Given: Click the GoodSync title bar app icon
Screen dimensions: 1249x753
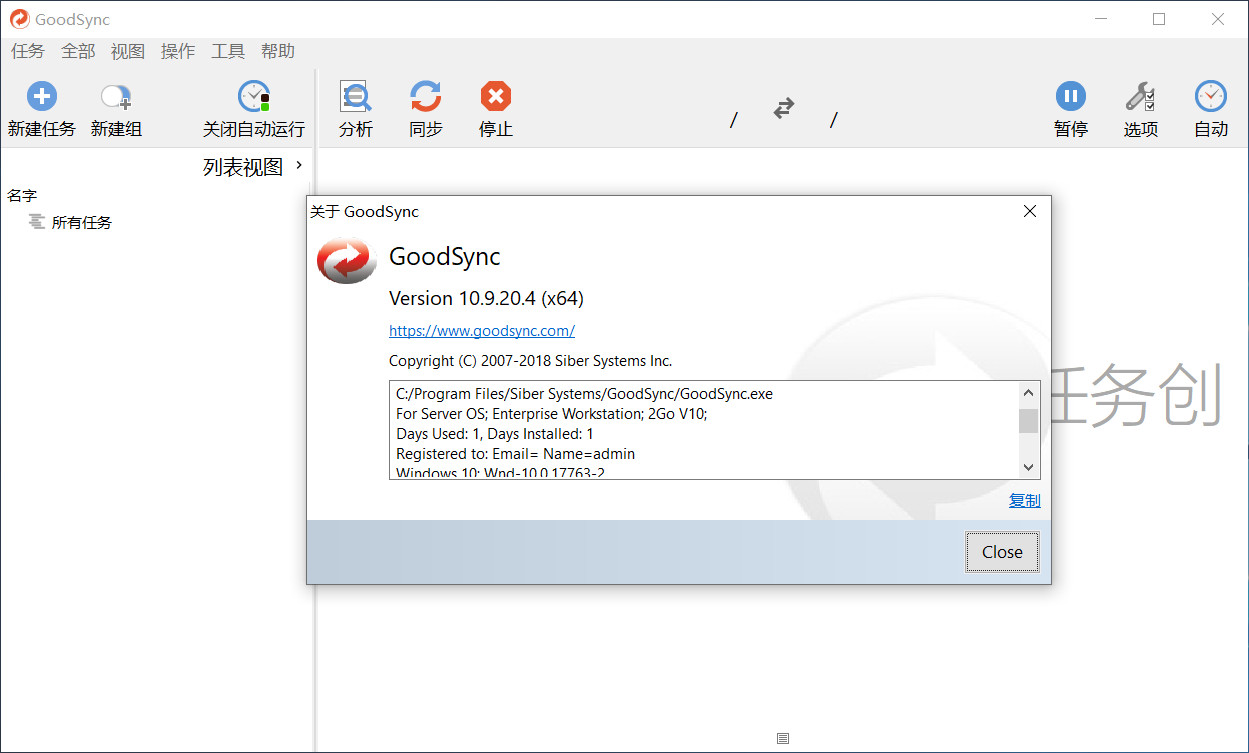Looking at the screenshot, I should tap(19, 19).
